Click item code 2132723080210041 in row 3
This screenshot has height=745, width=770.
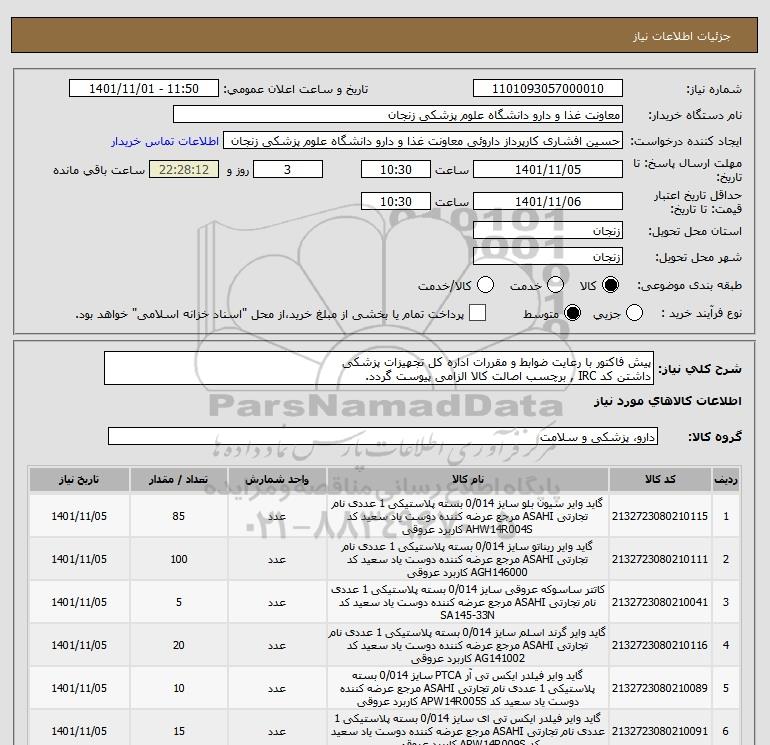(x=660, y=602)
